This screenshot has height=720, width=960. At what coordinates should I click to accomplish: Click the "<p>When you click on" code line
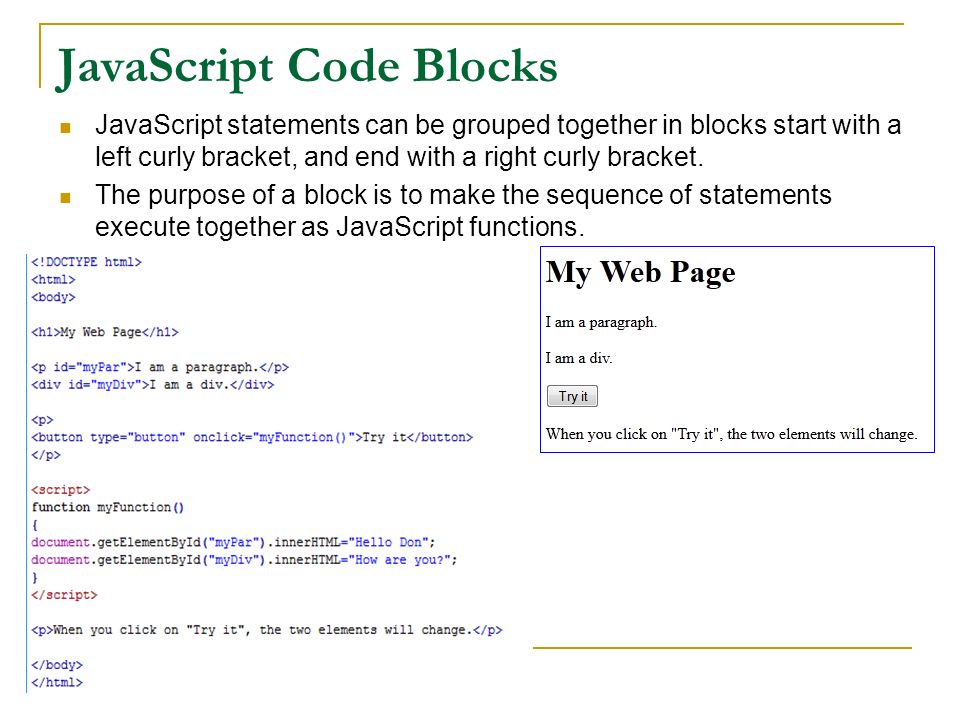click(x=267, y=630)
